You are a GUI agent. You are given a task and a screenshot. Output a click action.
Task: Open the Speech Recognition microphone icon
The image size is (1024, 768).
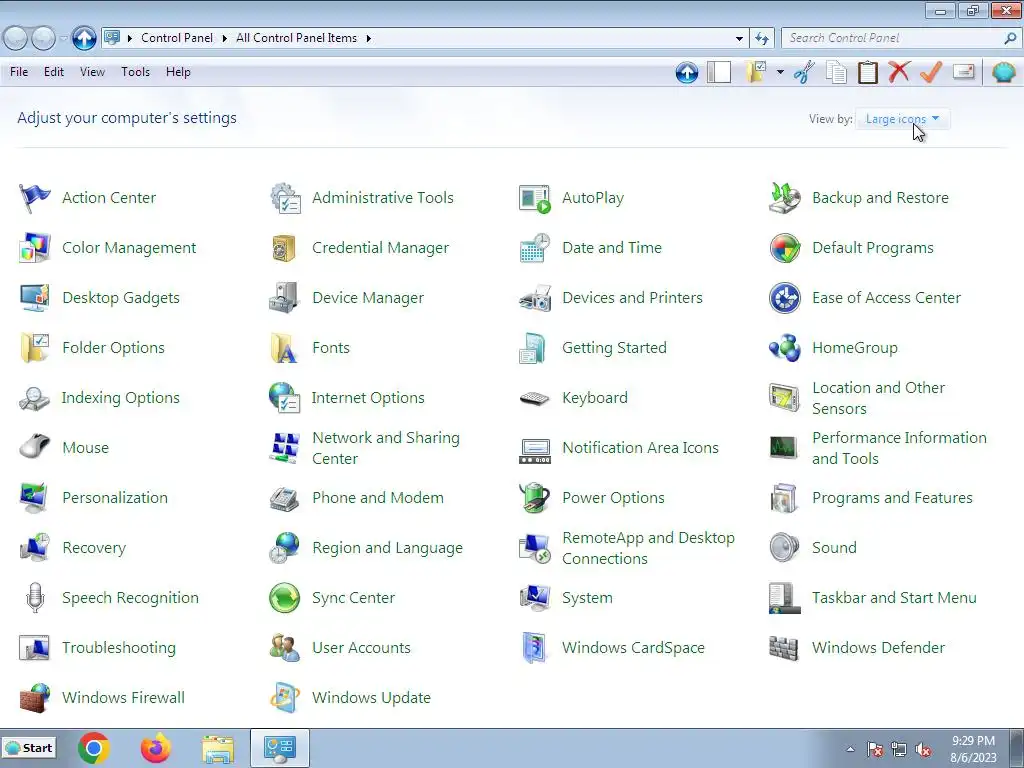pos(35,598)
